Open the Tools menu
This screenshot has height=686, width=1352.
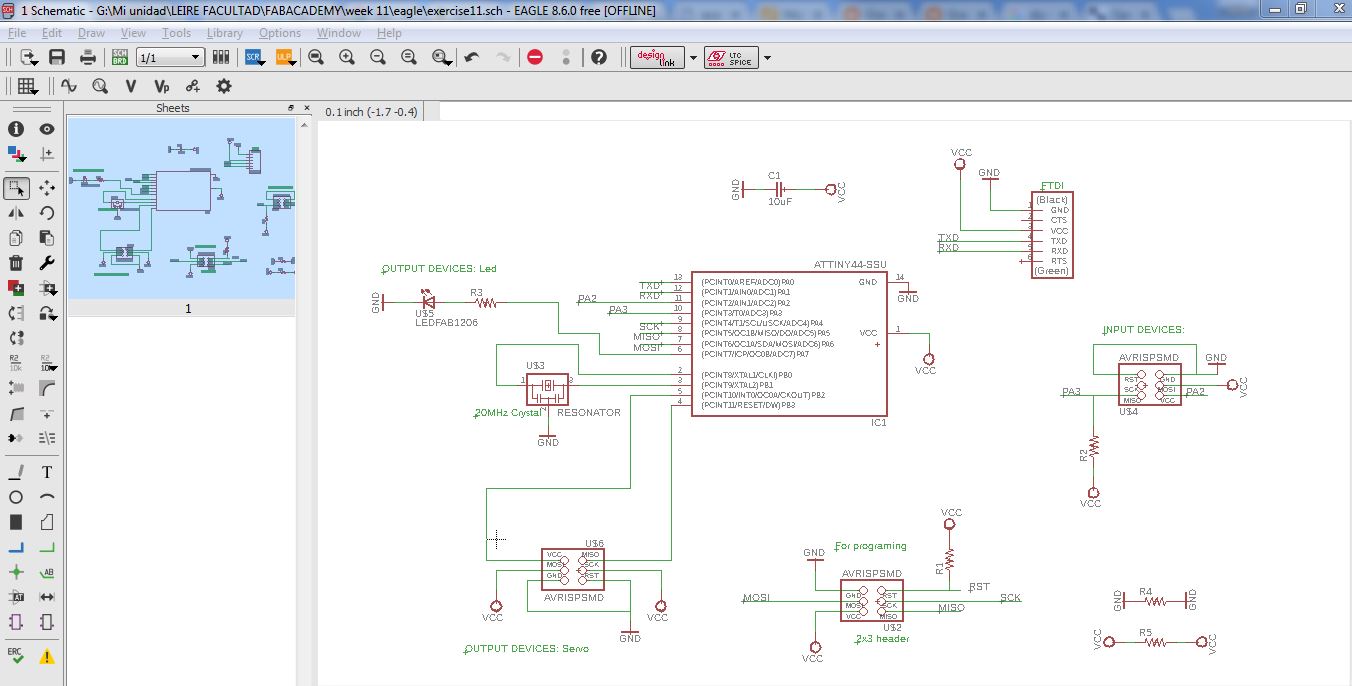[176, 33]
